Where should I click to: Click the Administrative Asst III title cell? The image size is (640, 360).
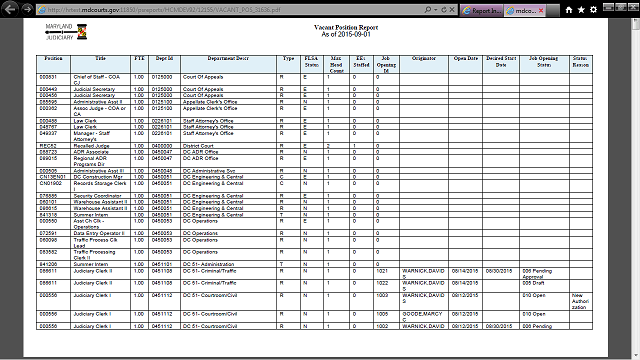pos(100,171)
